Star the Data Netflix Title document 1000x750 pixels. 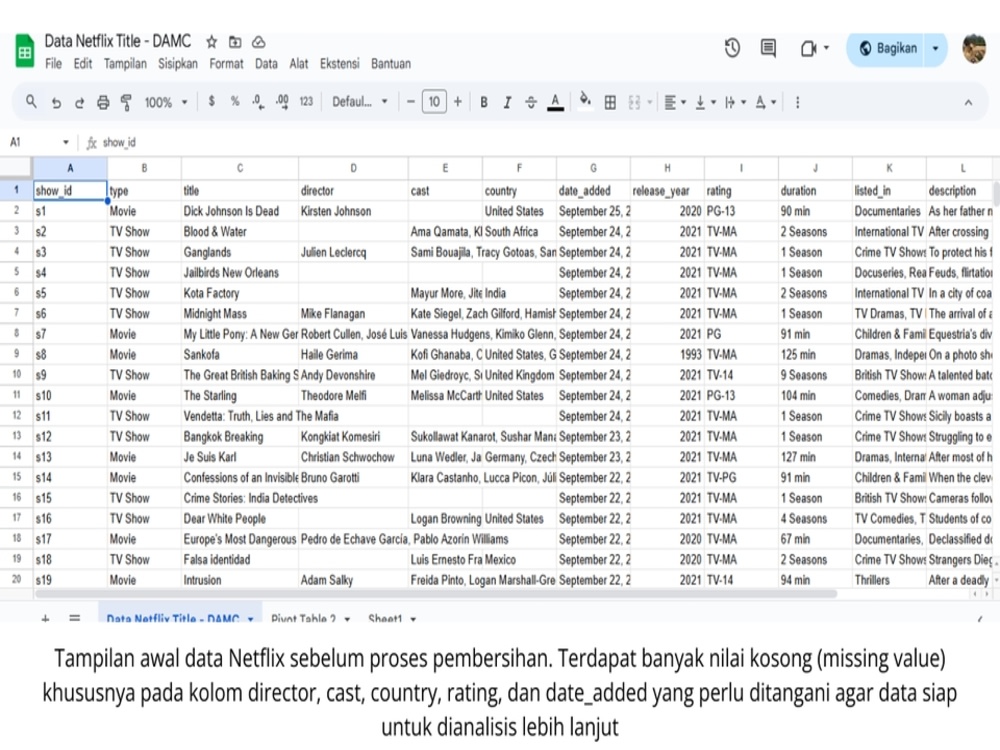pyautogui.click(x=212, y=42)
